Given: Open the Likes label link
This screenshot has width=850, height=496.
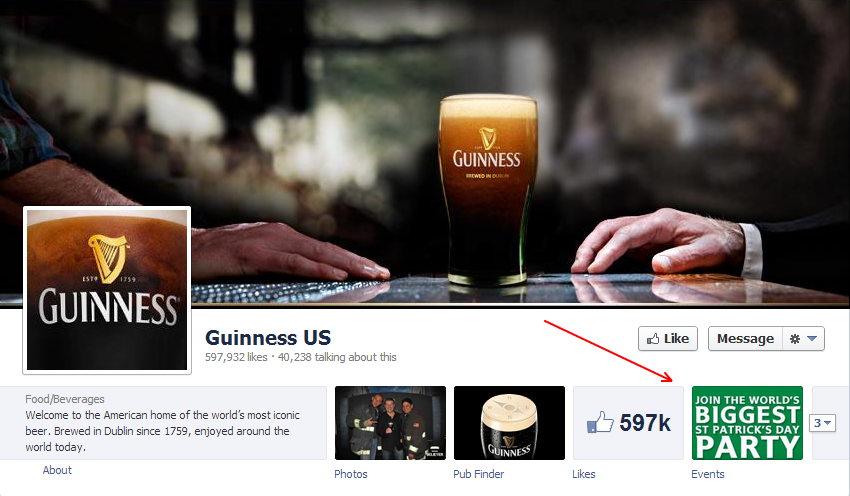Looking at the screenshot, I should (584, 474).
